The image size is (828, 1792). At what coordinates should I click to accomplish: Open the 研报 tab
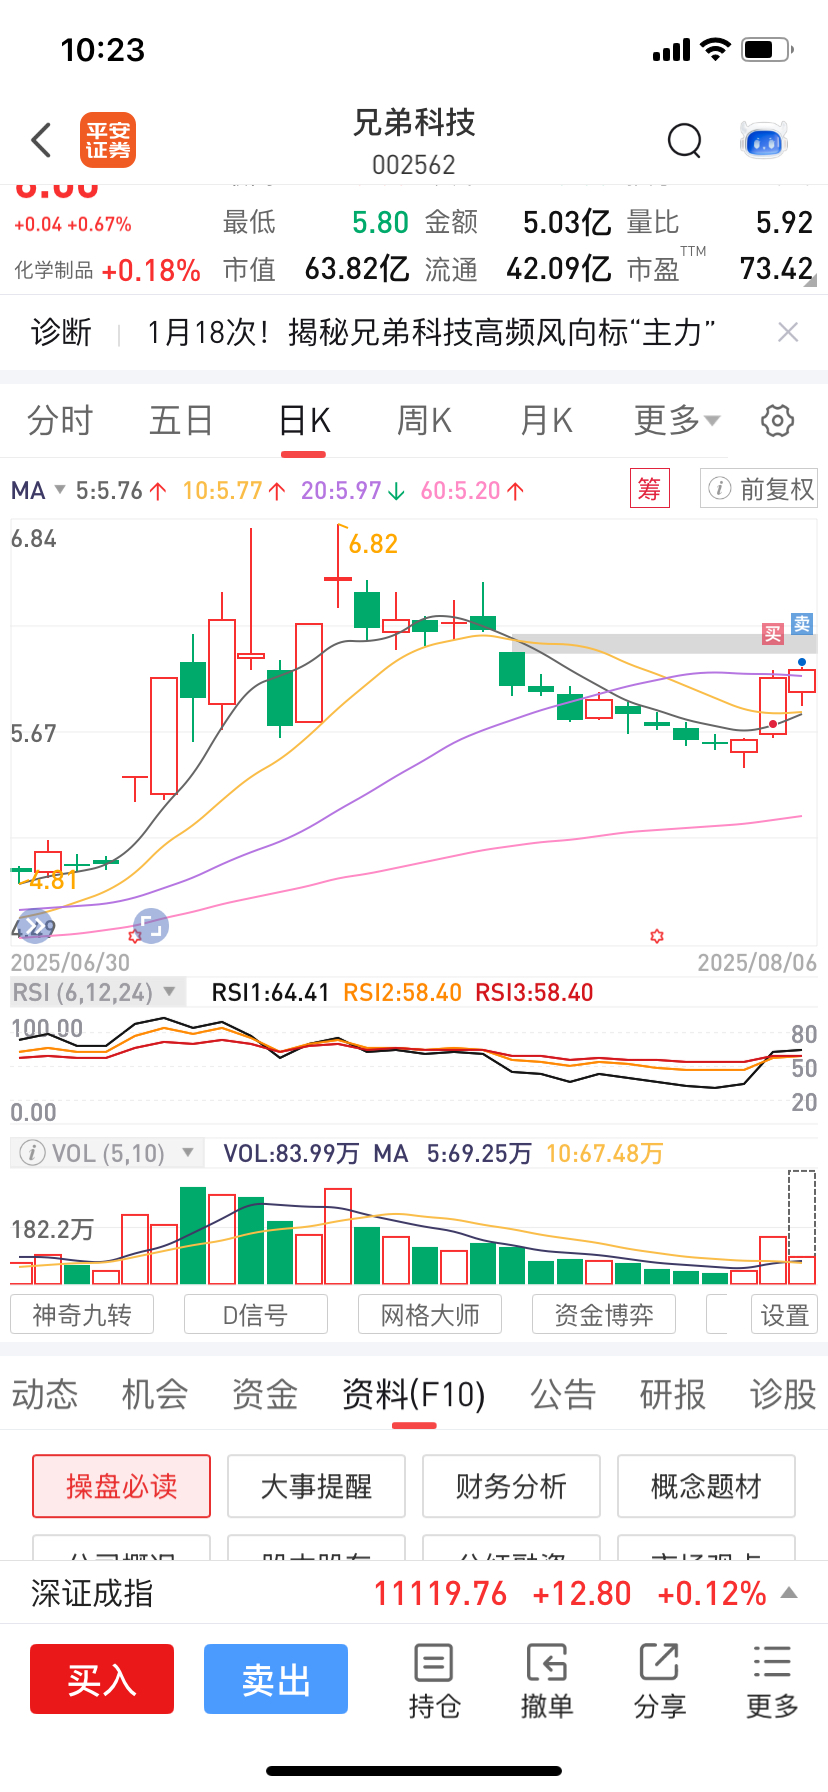pyautogui.click(x=673, y=1394)
